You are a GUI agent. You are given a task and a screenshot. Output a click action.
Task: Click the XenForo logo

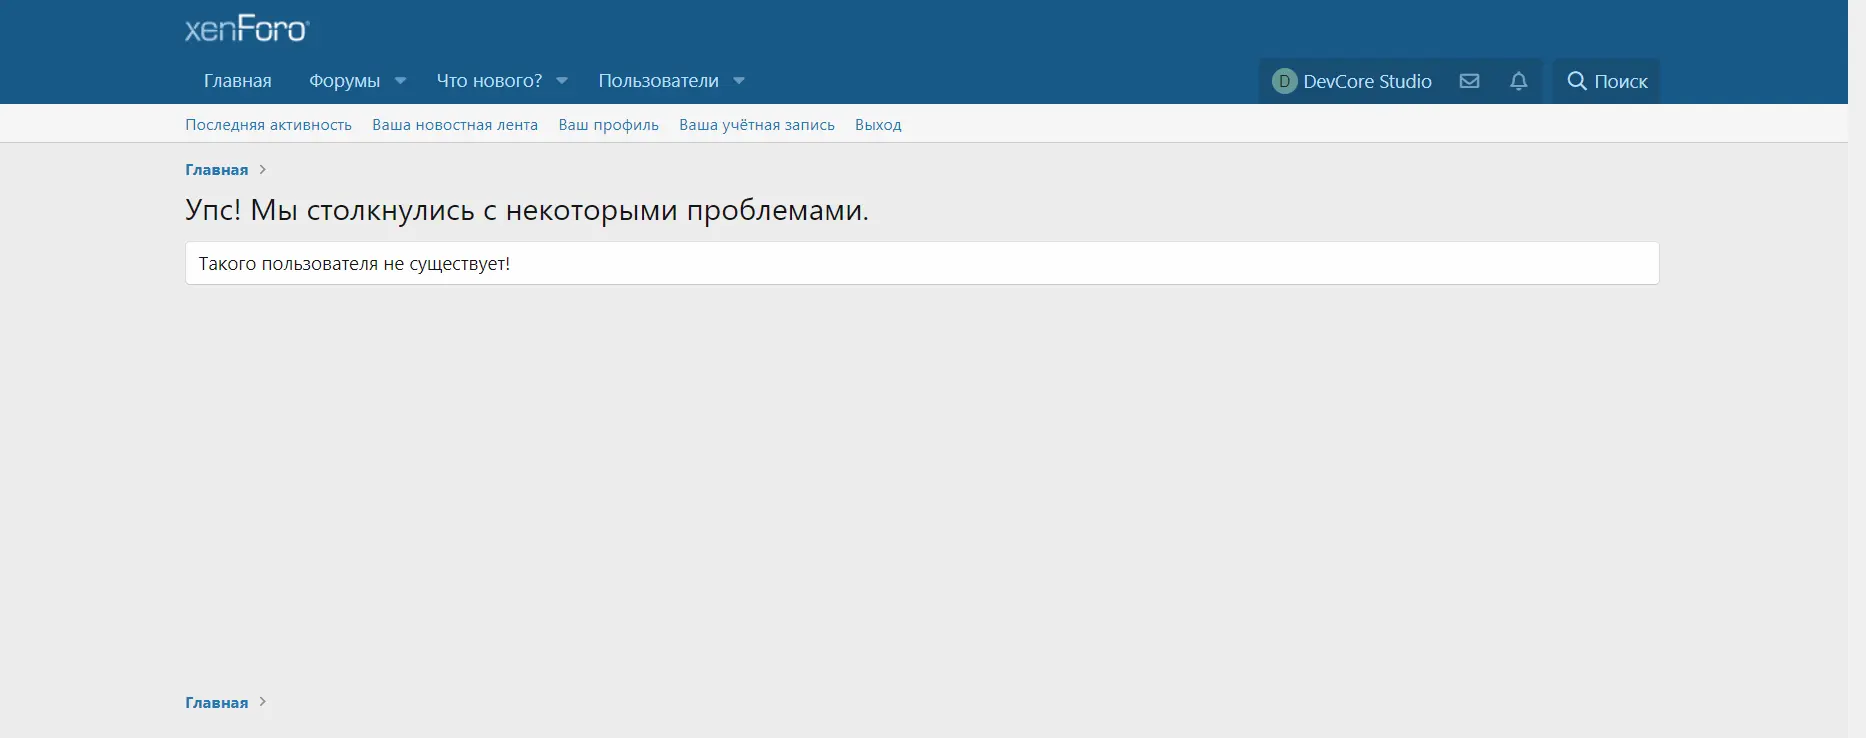tap(247, 29)
